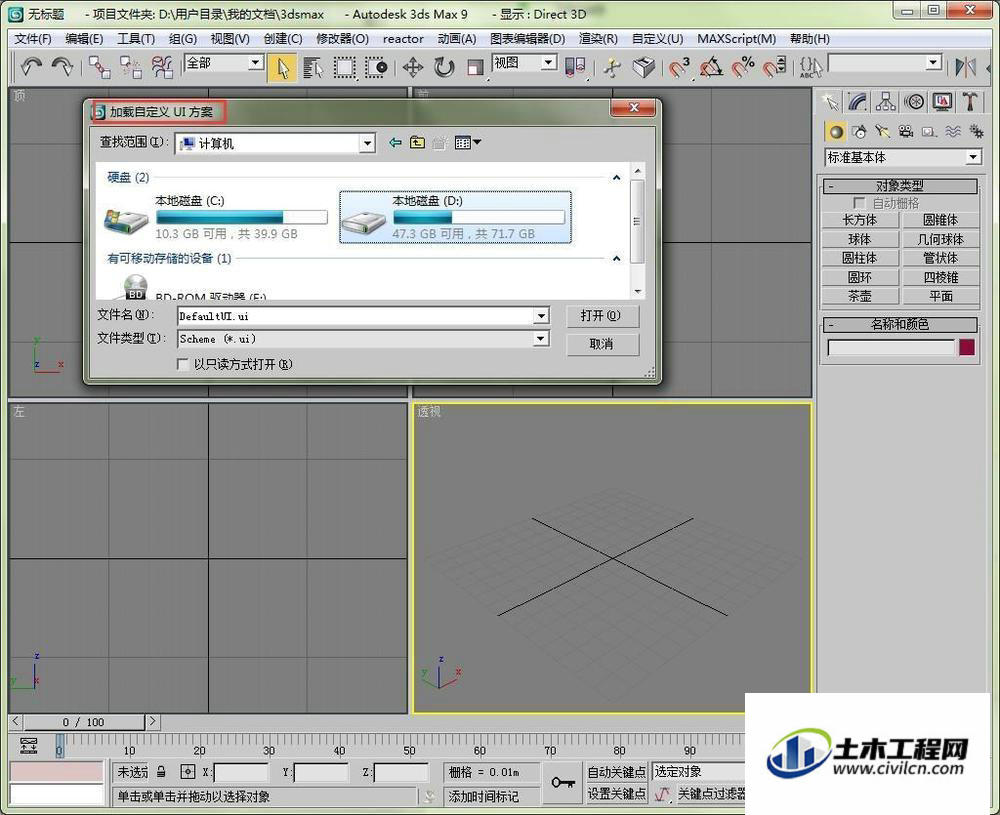Click the 0 / 100 time slider

(x=84, y=722)
